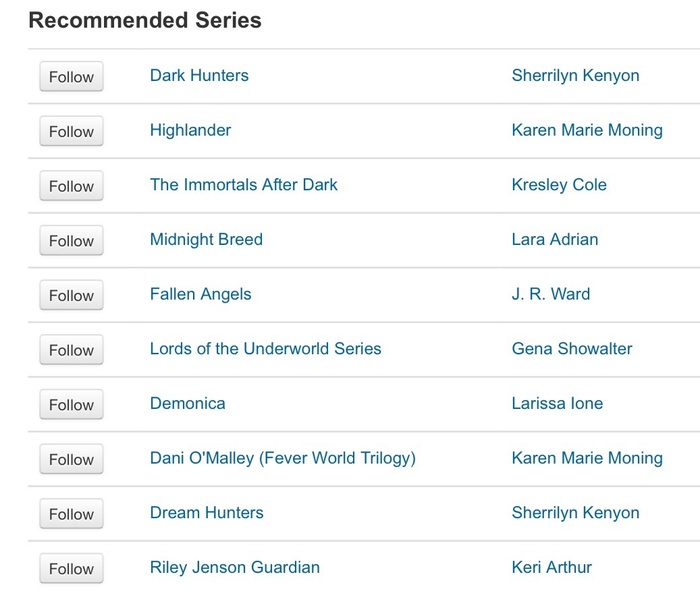This screenshot has width=700, height=610.
Task: View the Demonica series page
Action: [x=188, y=403]
